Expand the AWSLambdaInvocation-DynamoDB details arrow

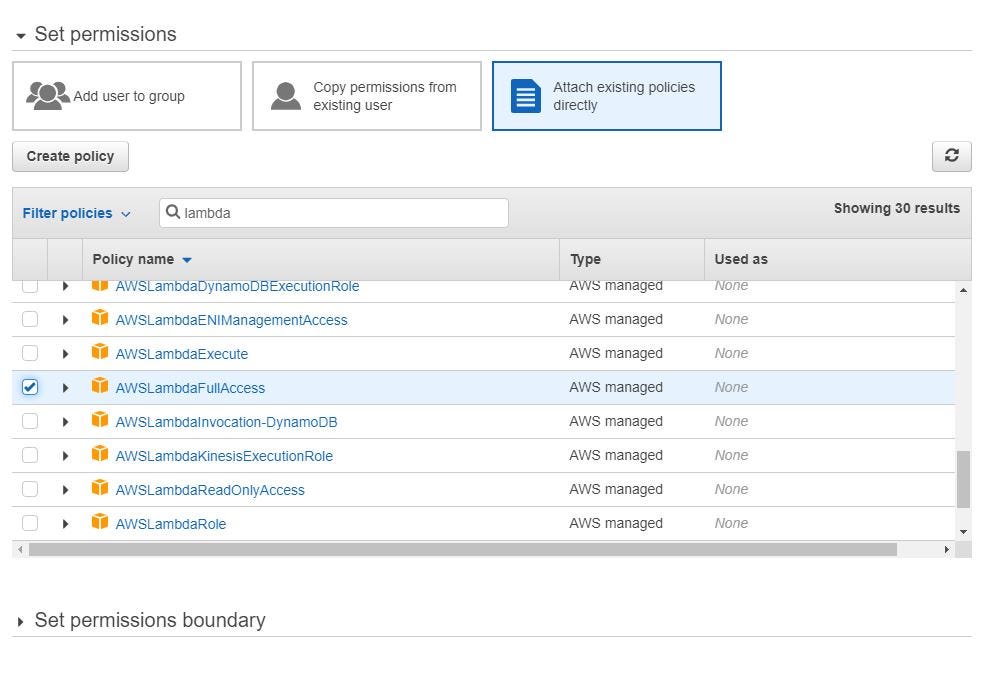[65, 422]
